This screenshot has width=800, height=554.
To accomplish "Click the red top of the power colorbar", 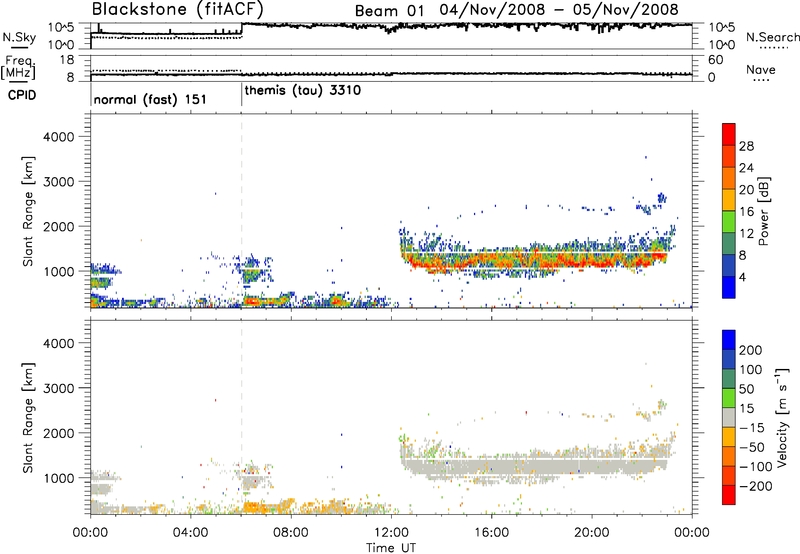I will [x=729, y=132].
